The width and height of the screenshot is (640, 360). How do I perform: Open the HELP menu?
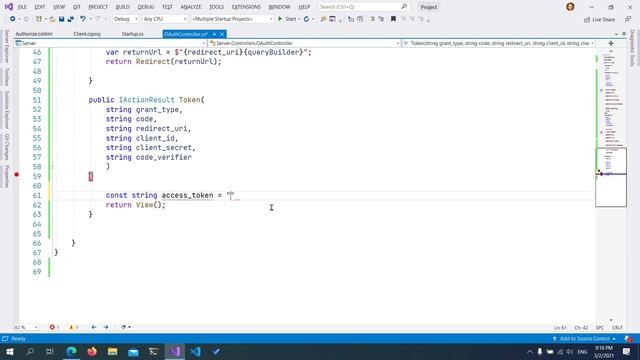click(304, 7)
